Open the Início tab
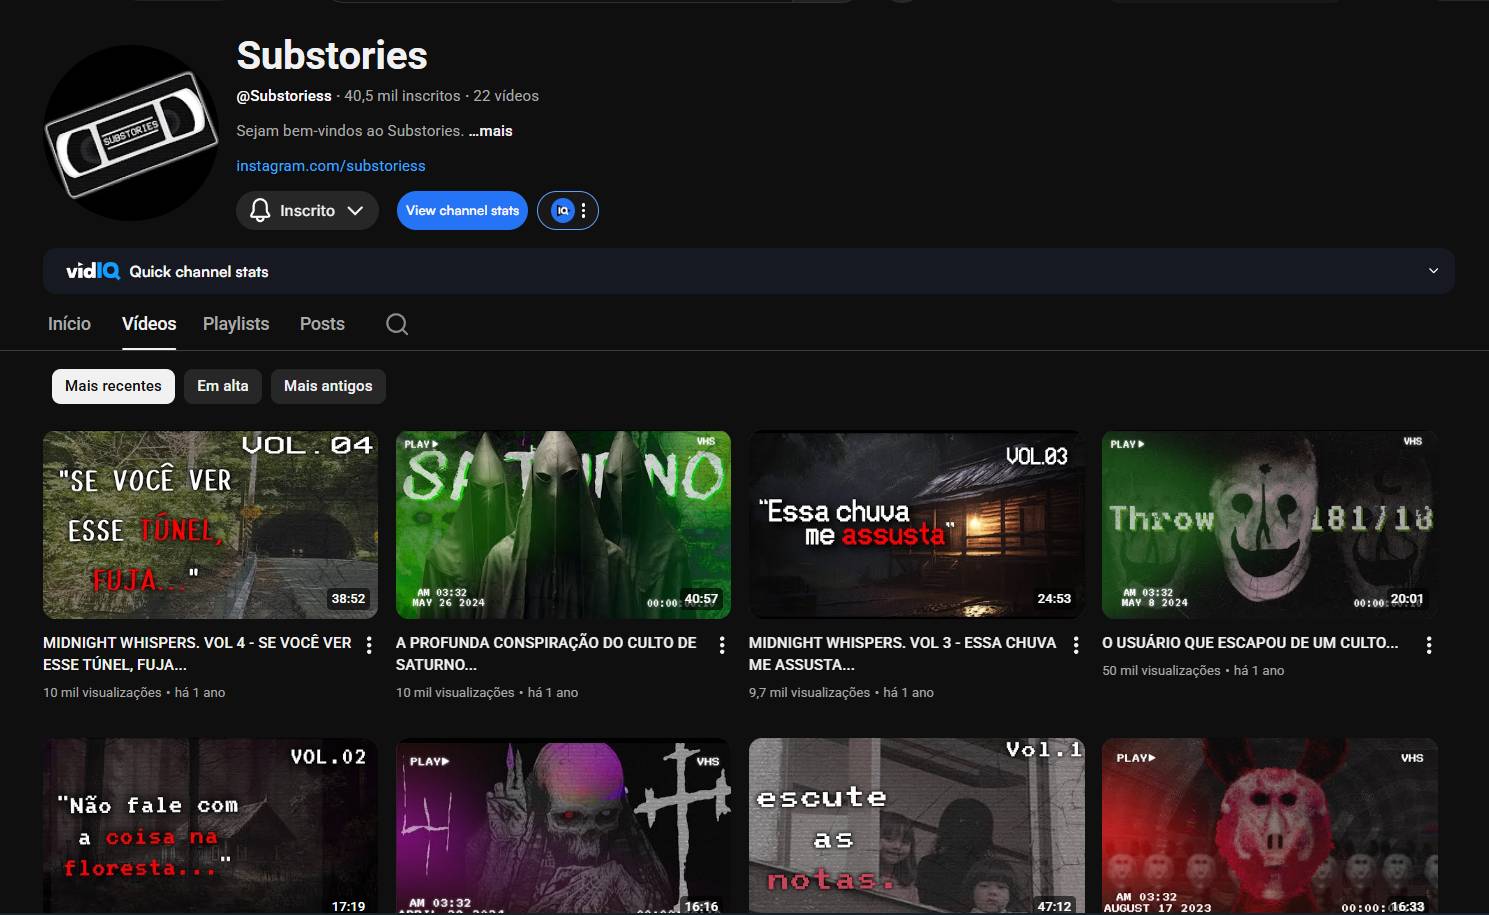This screenshot has width=1489, height=915. coord(69,324)
